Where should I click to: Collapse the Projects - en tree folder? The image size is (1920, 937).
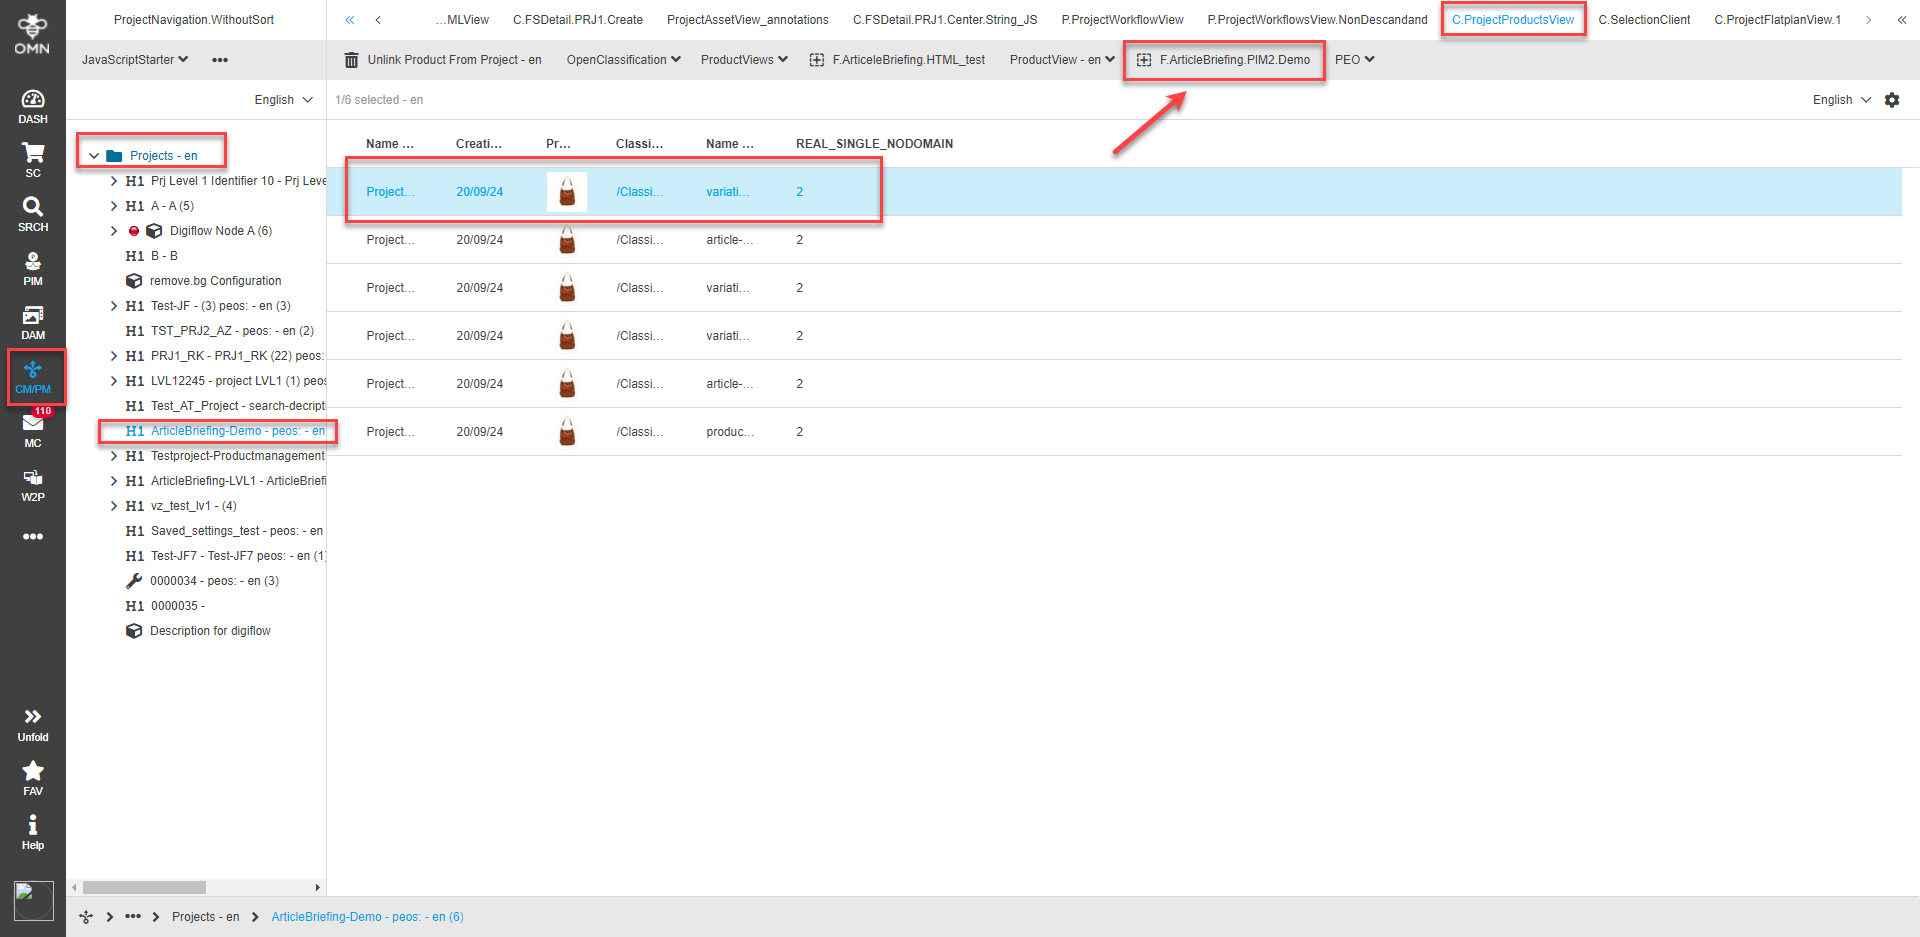[94, 155]
